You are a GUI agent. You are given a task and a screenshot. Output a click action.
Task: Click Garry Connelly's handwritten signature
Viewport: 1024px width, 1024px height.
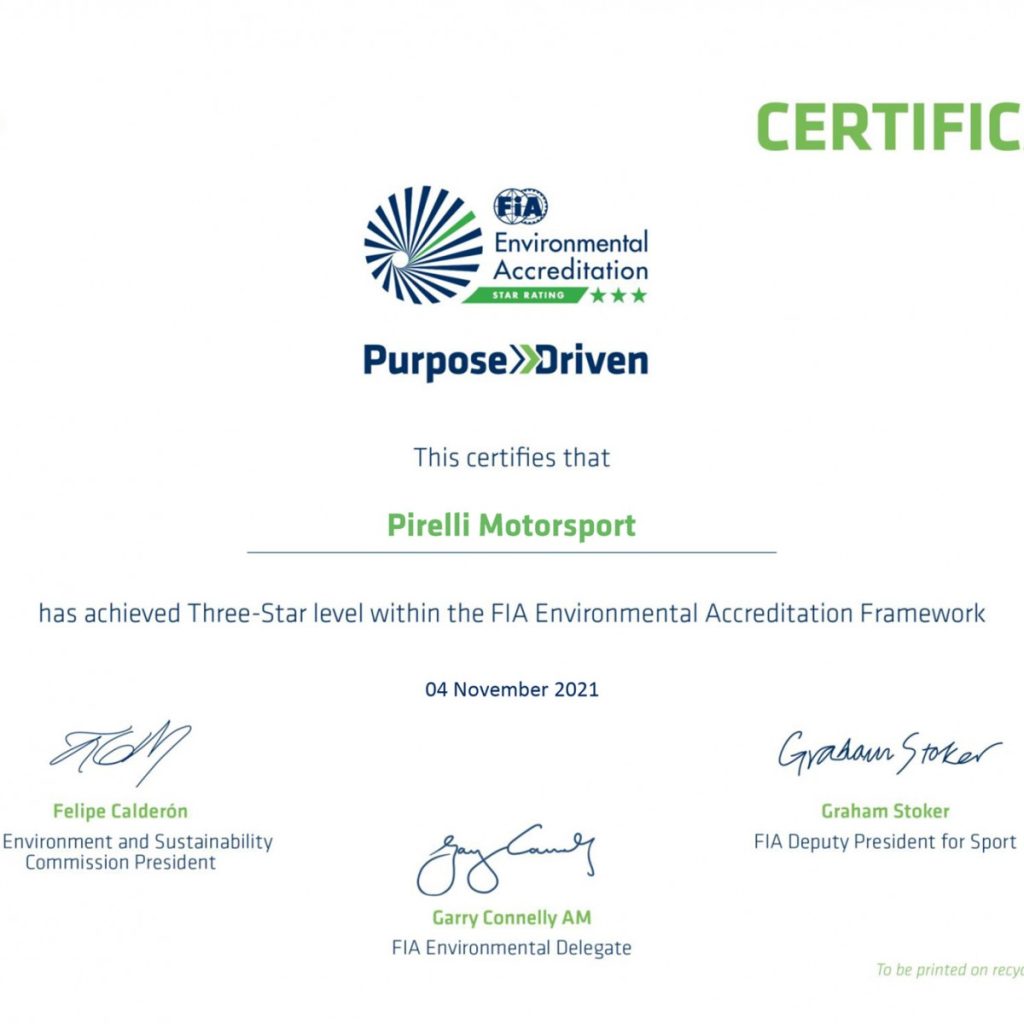point(506,859)
